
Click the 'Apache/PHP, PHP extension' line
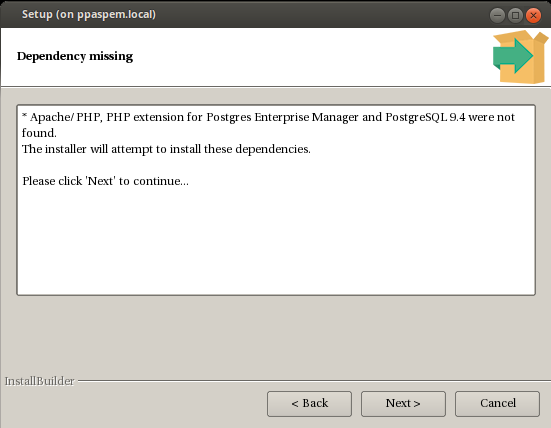[268, 117]
